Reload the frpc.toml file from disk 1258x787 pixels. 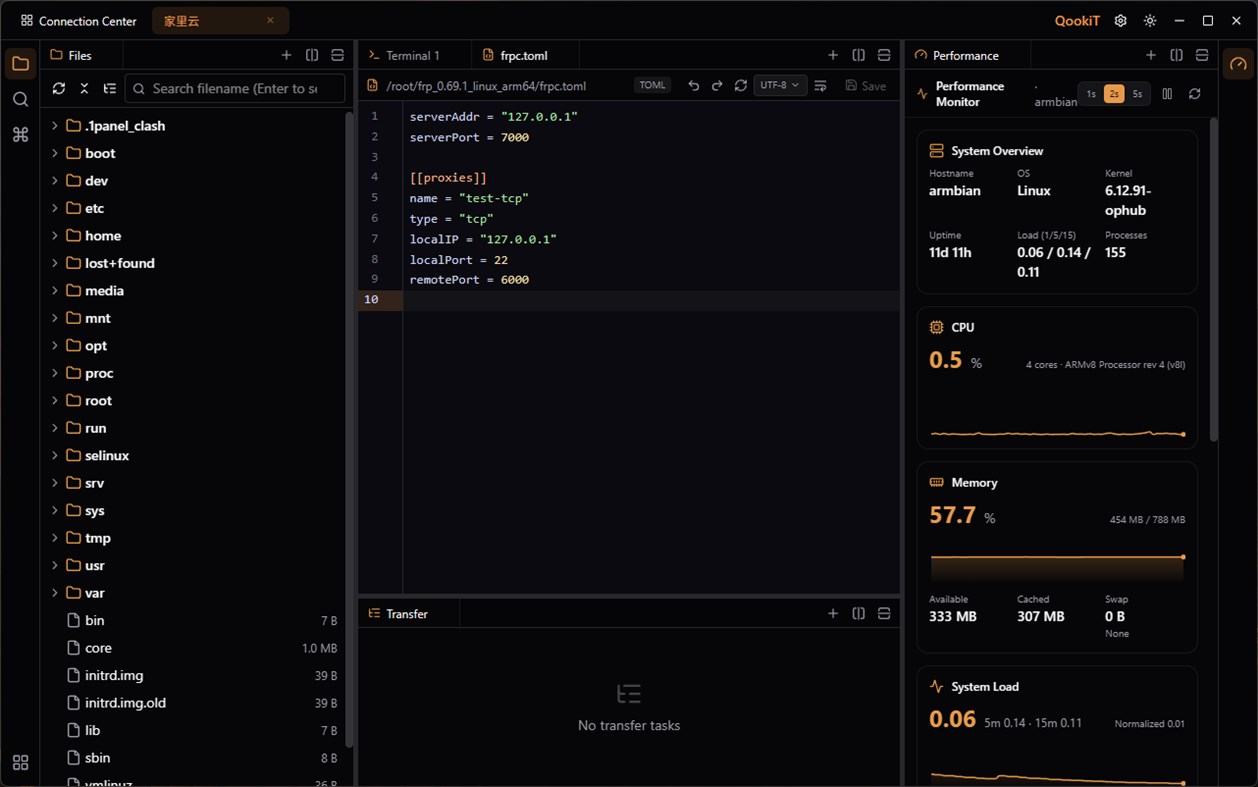click(741, 86)
